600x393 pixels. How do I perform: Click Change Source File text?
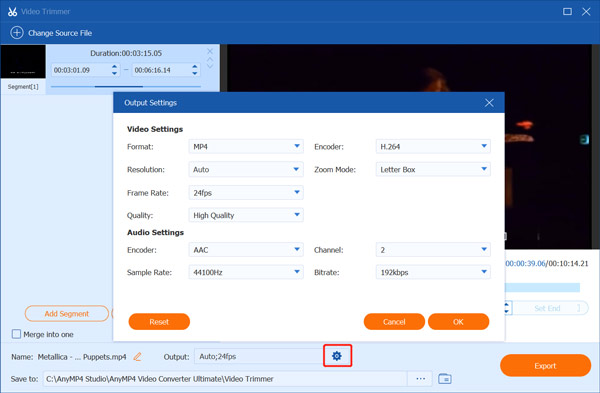60,33
